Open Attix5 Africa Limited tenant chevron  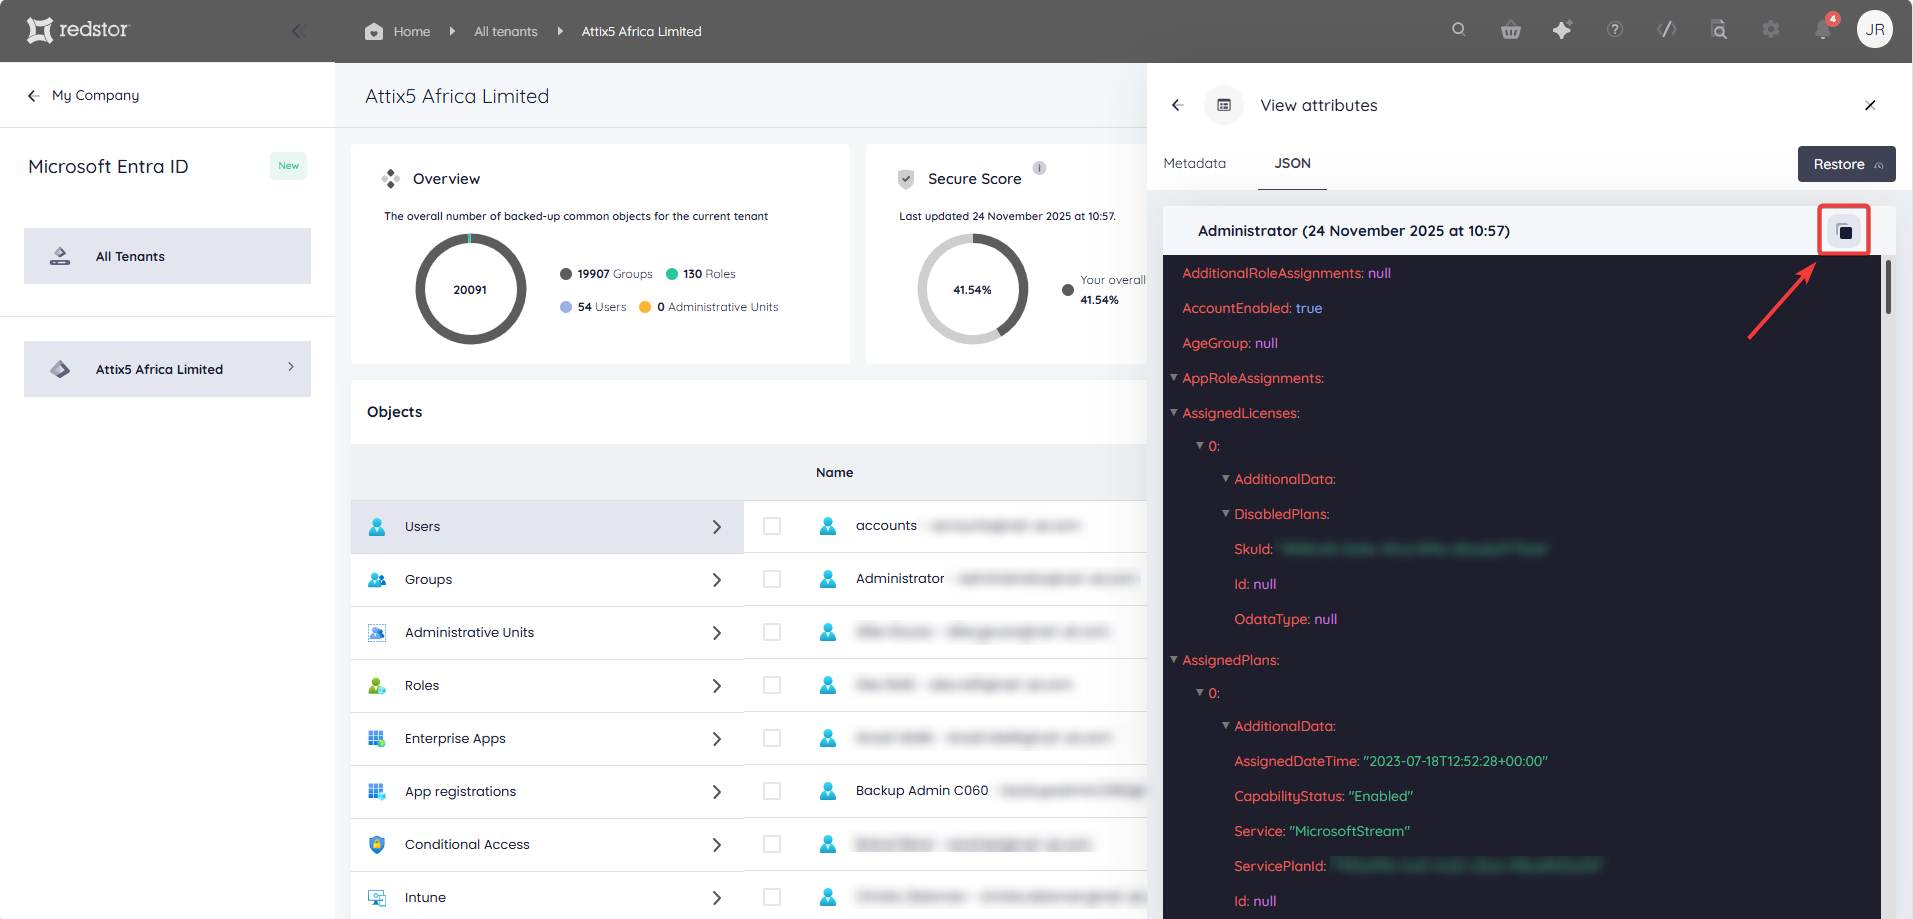pyautogui.click(x=291, y=367)
